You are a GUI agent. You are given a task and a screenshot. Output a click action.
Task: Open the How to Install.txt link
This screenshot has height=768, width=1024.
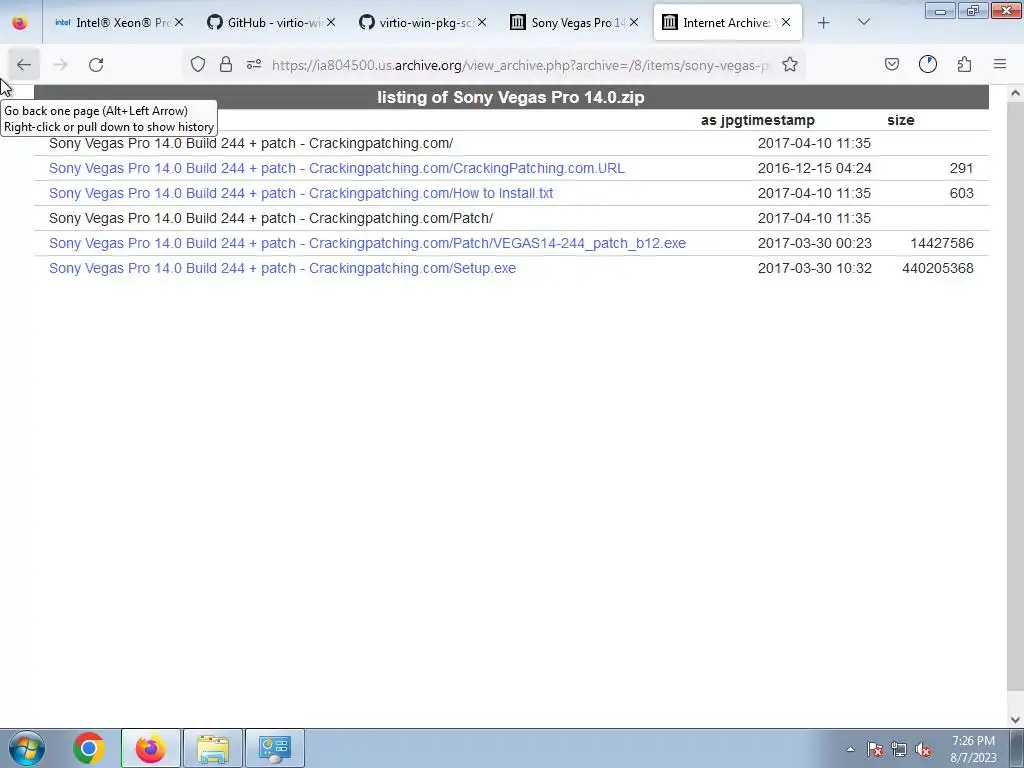coord(301,193)
